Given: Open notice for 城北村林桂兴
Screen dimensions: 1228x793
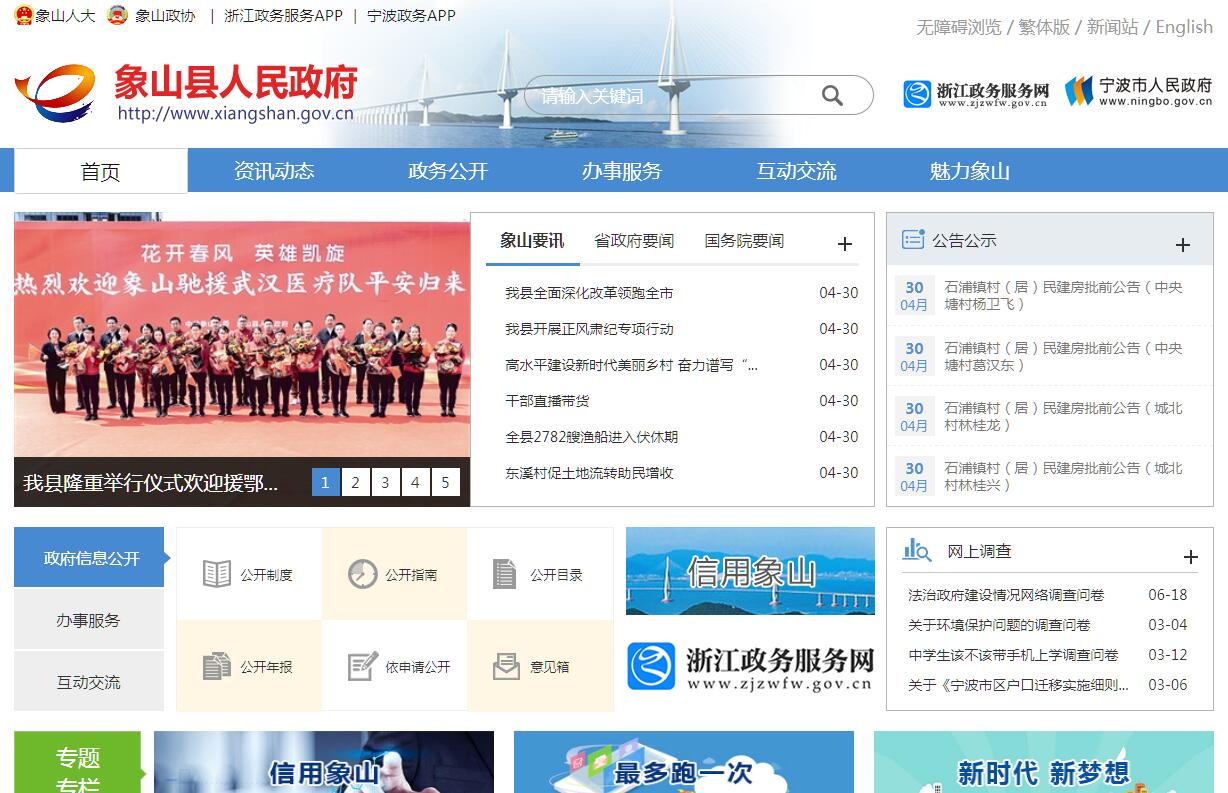Looking at the screenshot, I should tap(1063, 476).
